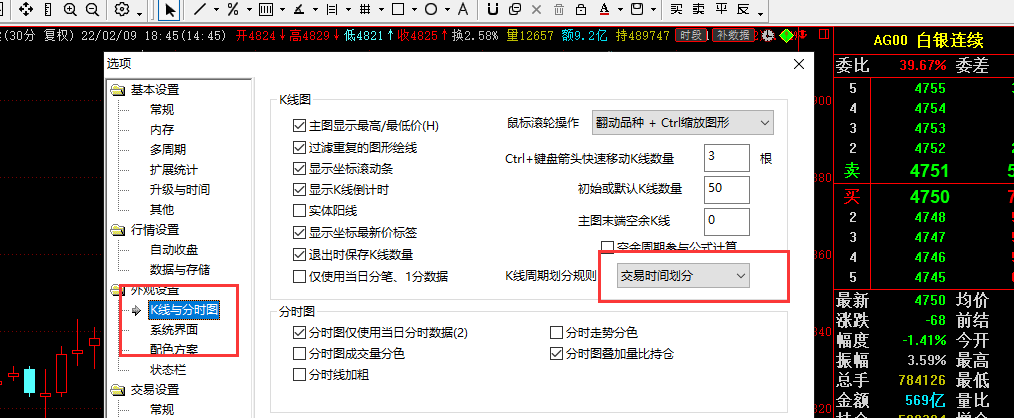Toggle 分时图仅使用当日分时数据(2) checkbox
Screen dimensions: 1014x418
pos(299,333)
